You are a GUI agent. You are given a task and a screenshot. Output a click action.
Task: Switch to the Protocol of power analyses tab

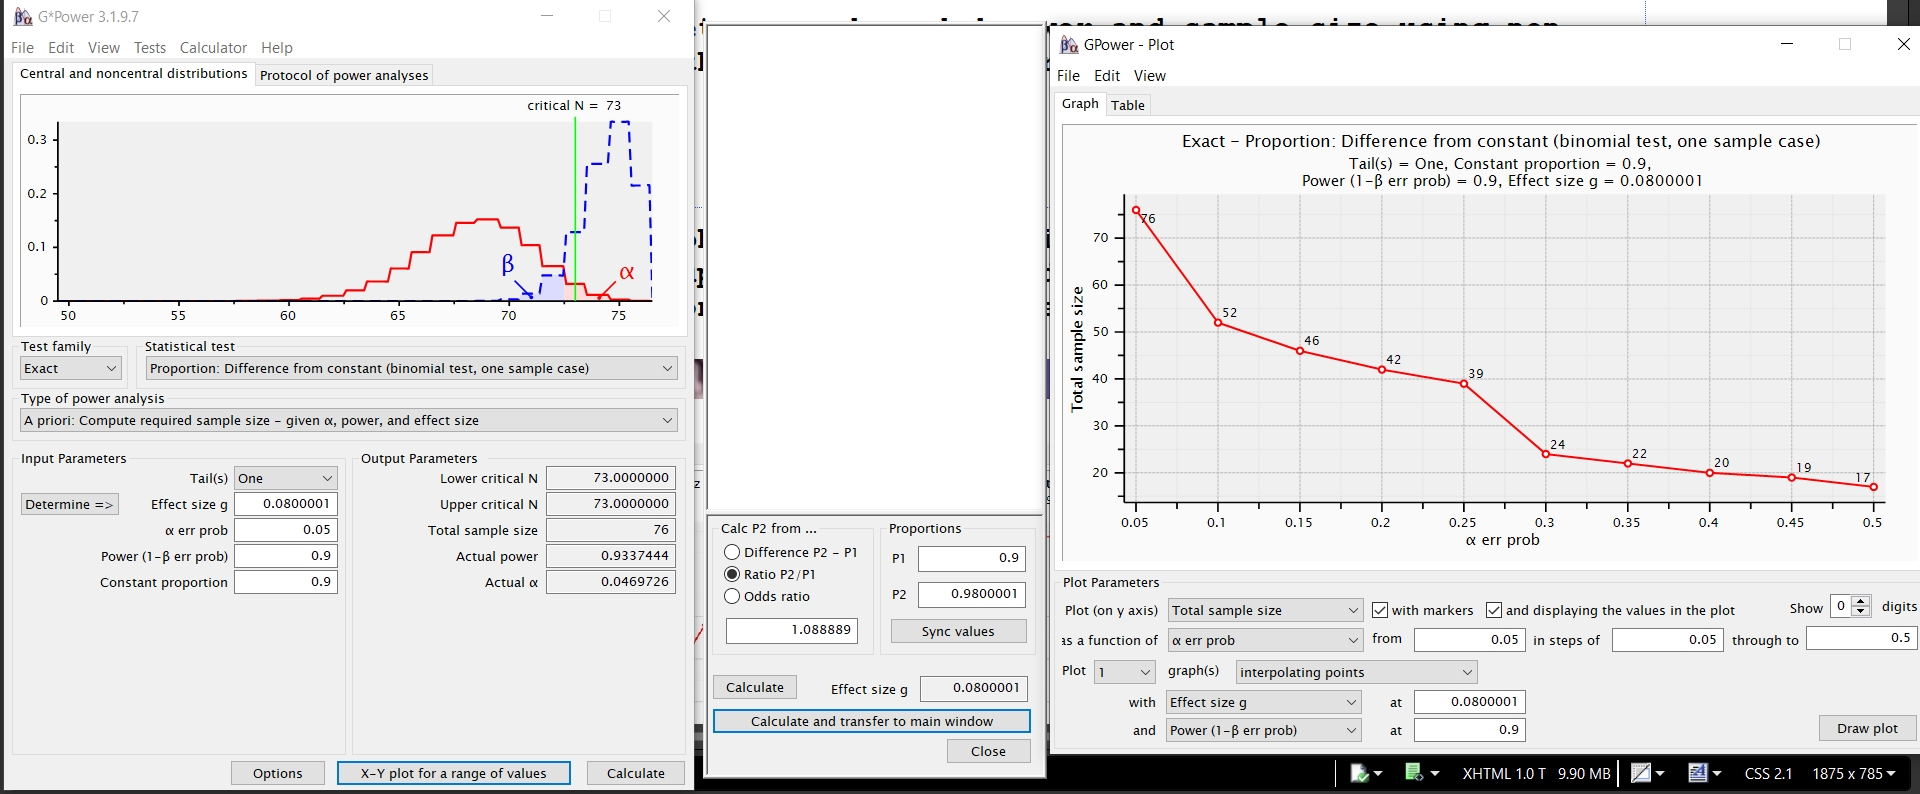point(344,75)
